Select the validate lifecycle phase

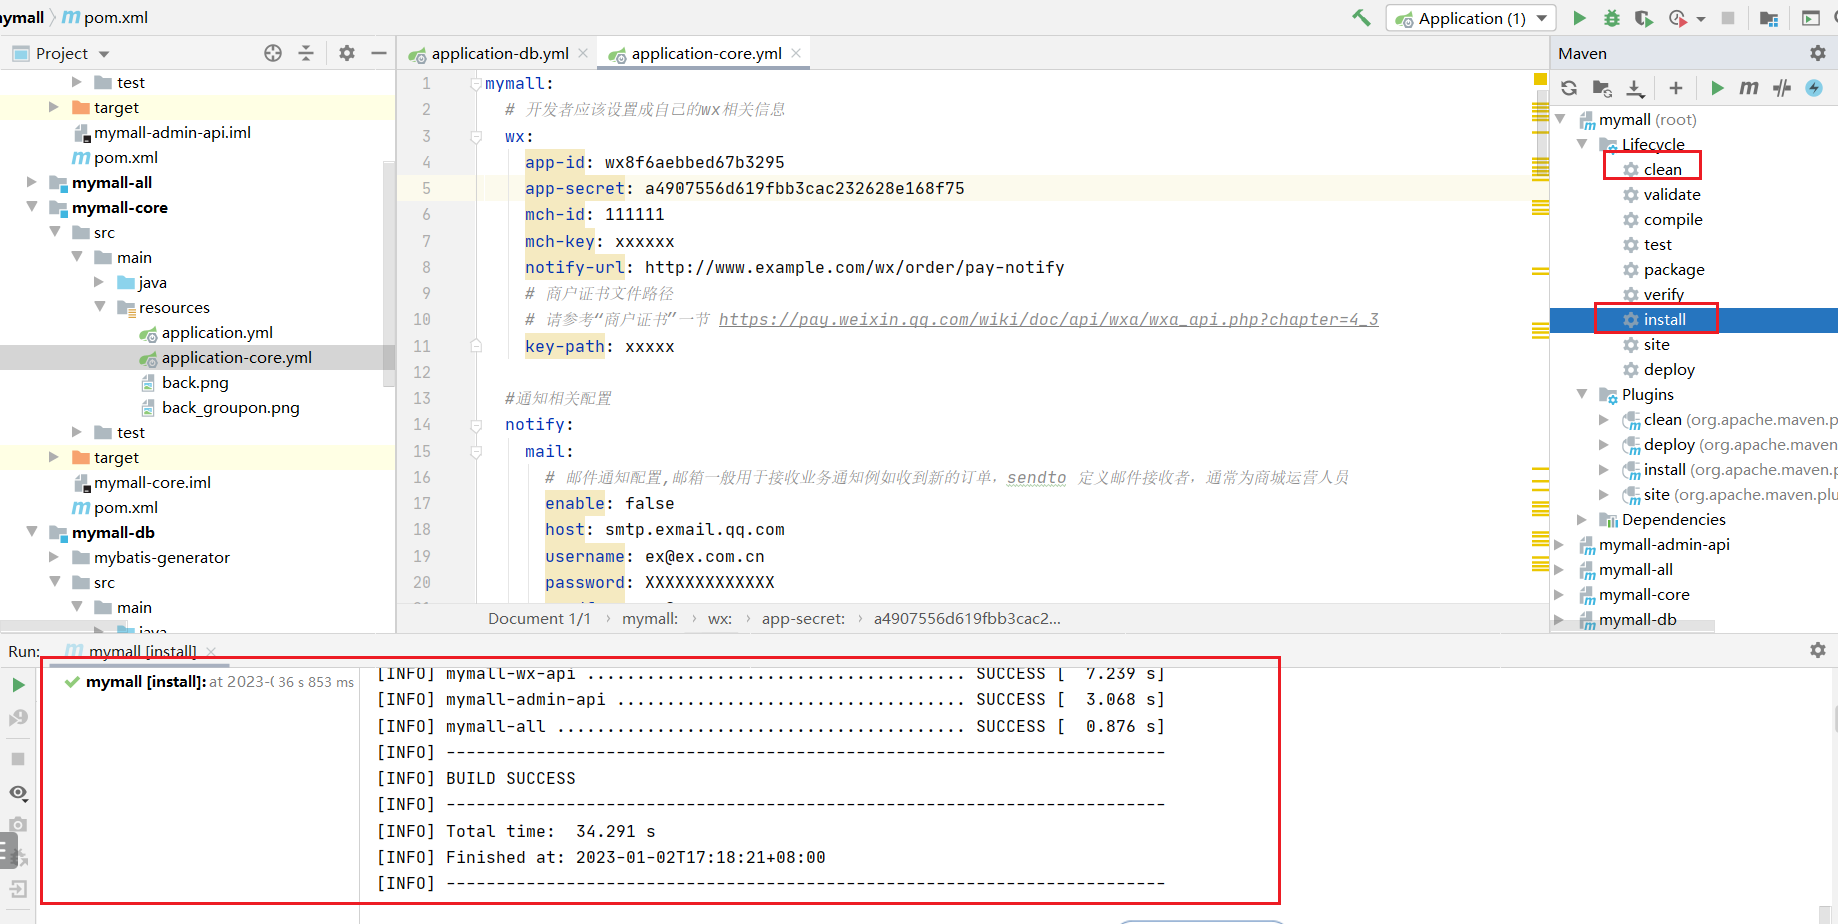click(x=1672, y=194)
